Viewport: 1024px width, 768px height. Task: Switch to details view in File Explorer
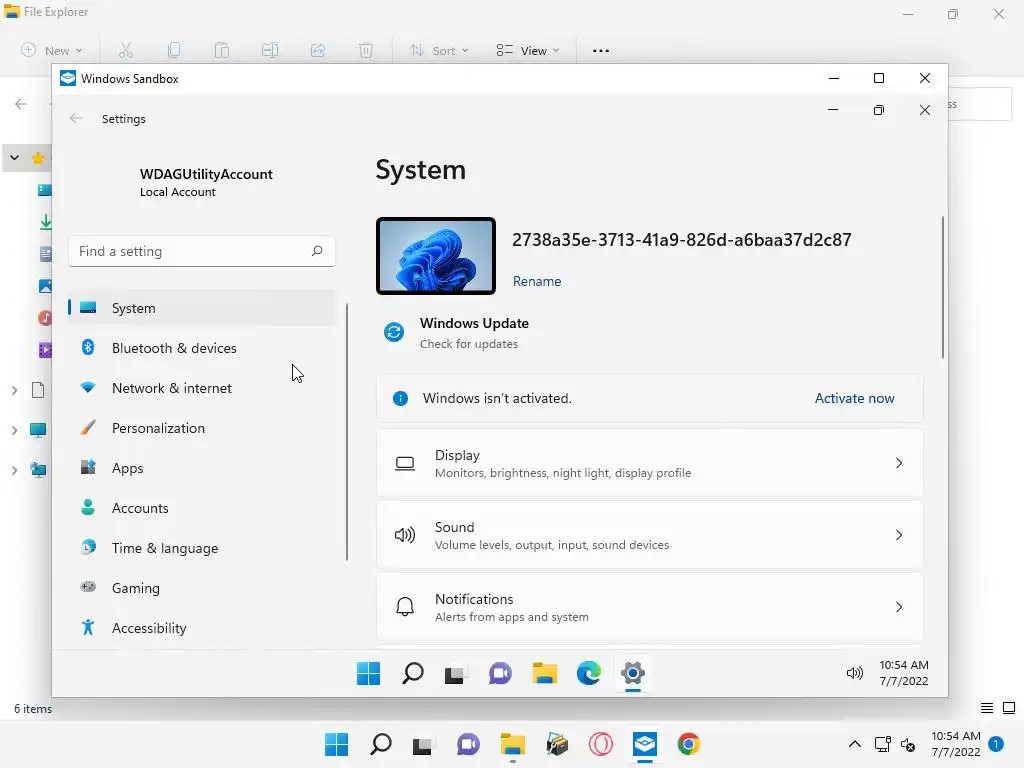pyautogui.click(x=987, y=708)
